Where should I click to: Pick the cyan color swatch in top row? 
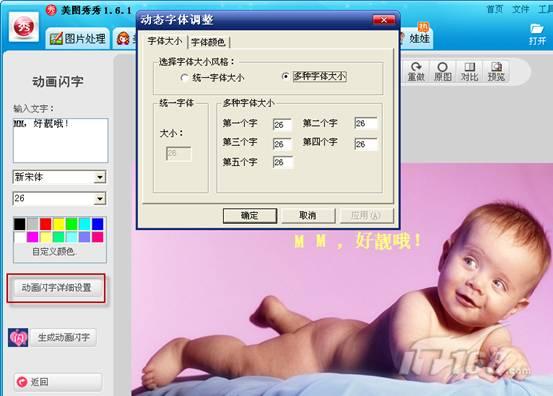[85, 224]
